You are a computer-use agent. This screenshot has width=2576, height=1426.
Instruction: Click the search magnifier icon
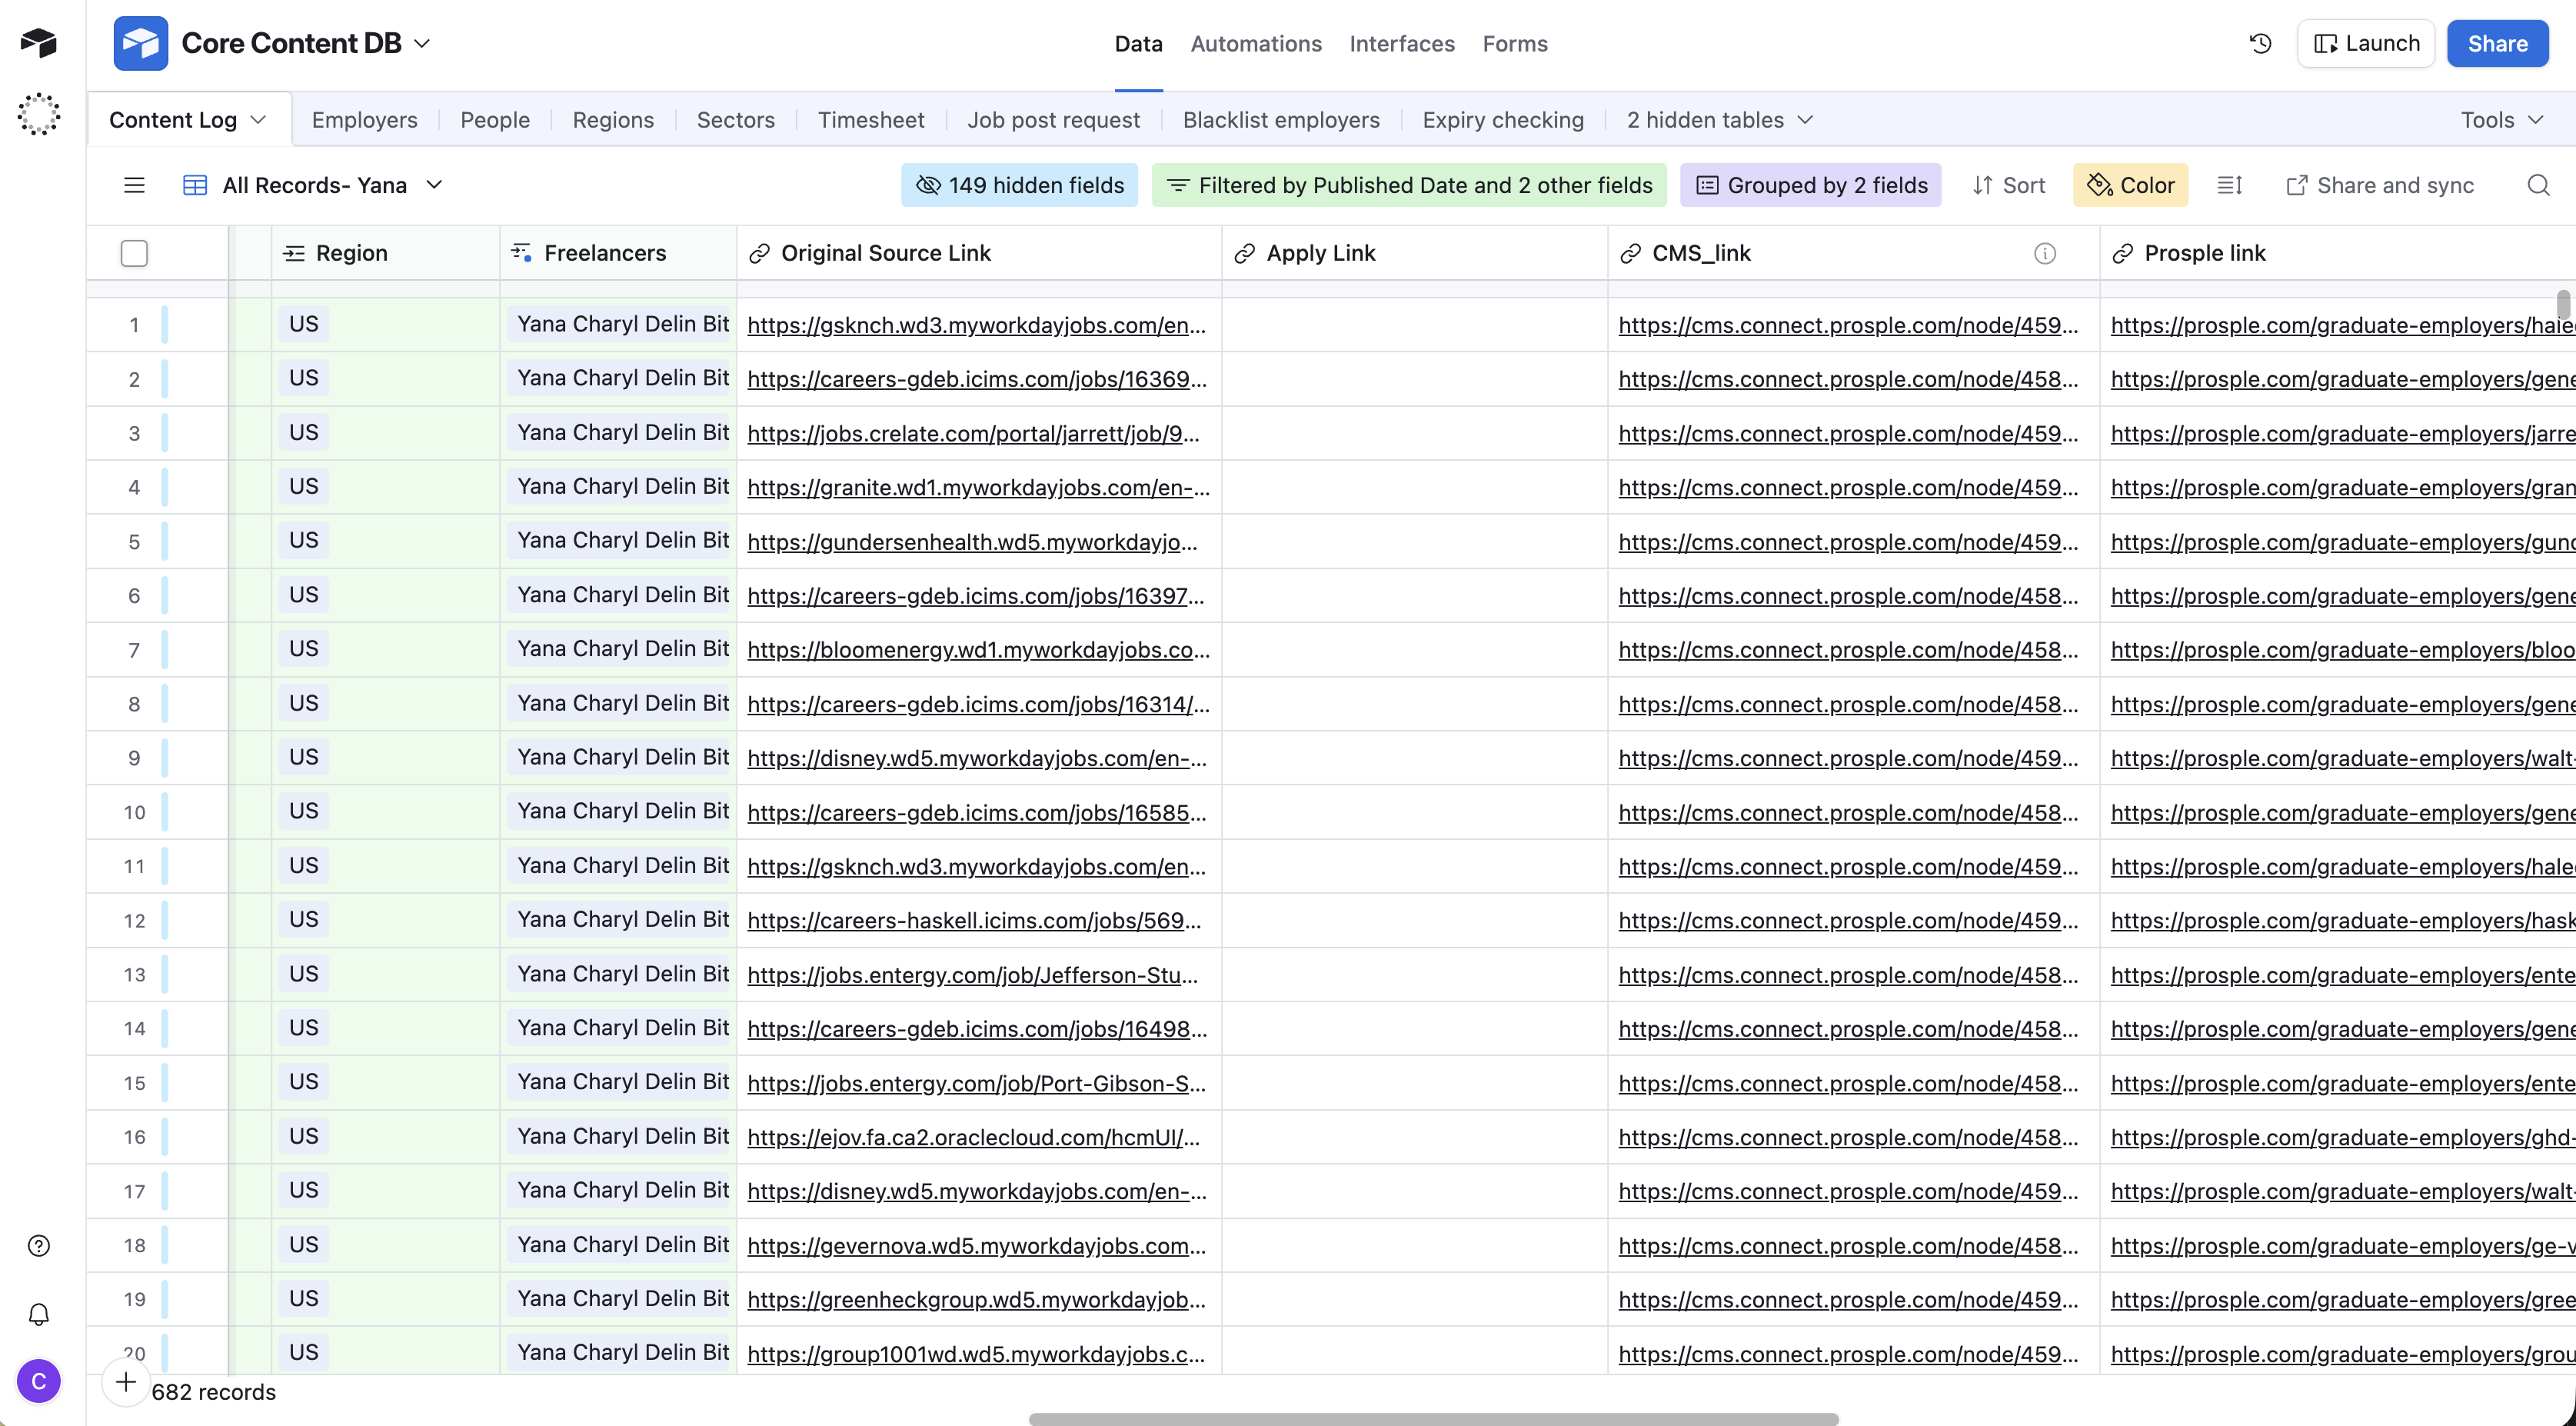point(2538,185)
